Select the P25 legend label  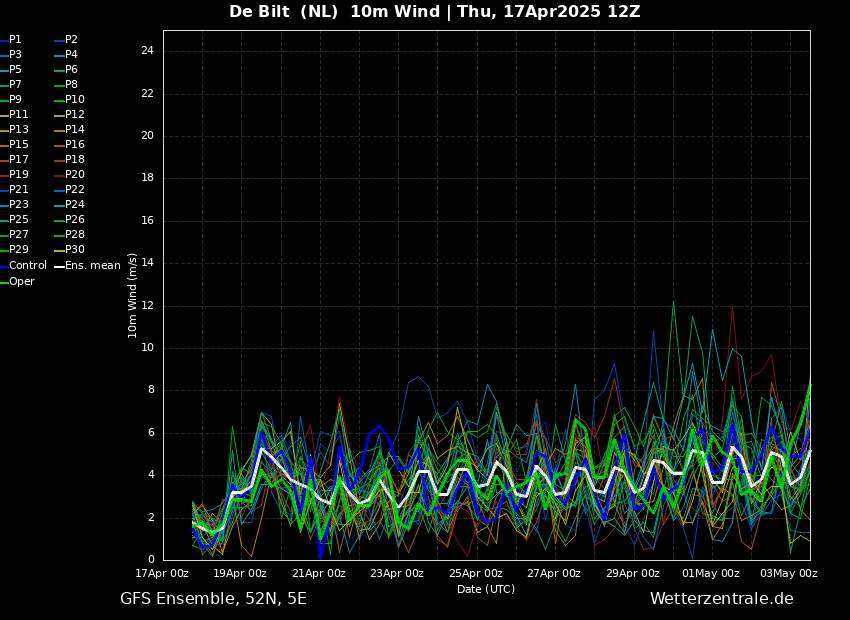coord(18,220)
